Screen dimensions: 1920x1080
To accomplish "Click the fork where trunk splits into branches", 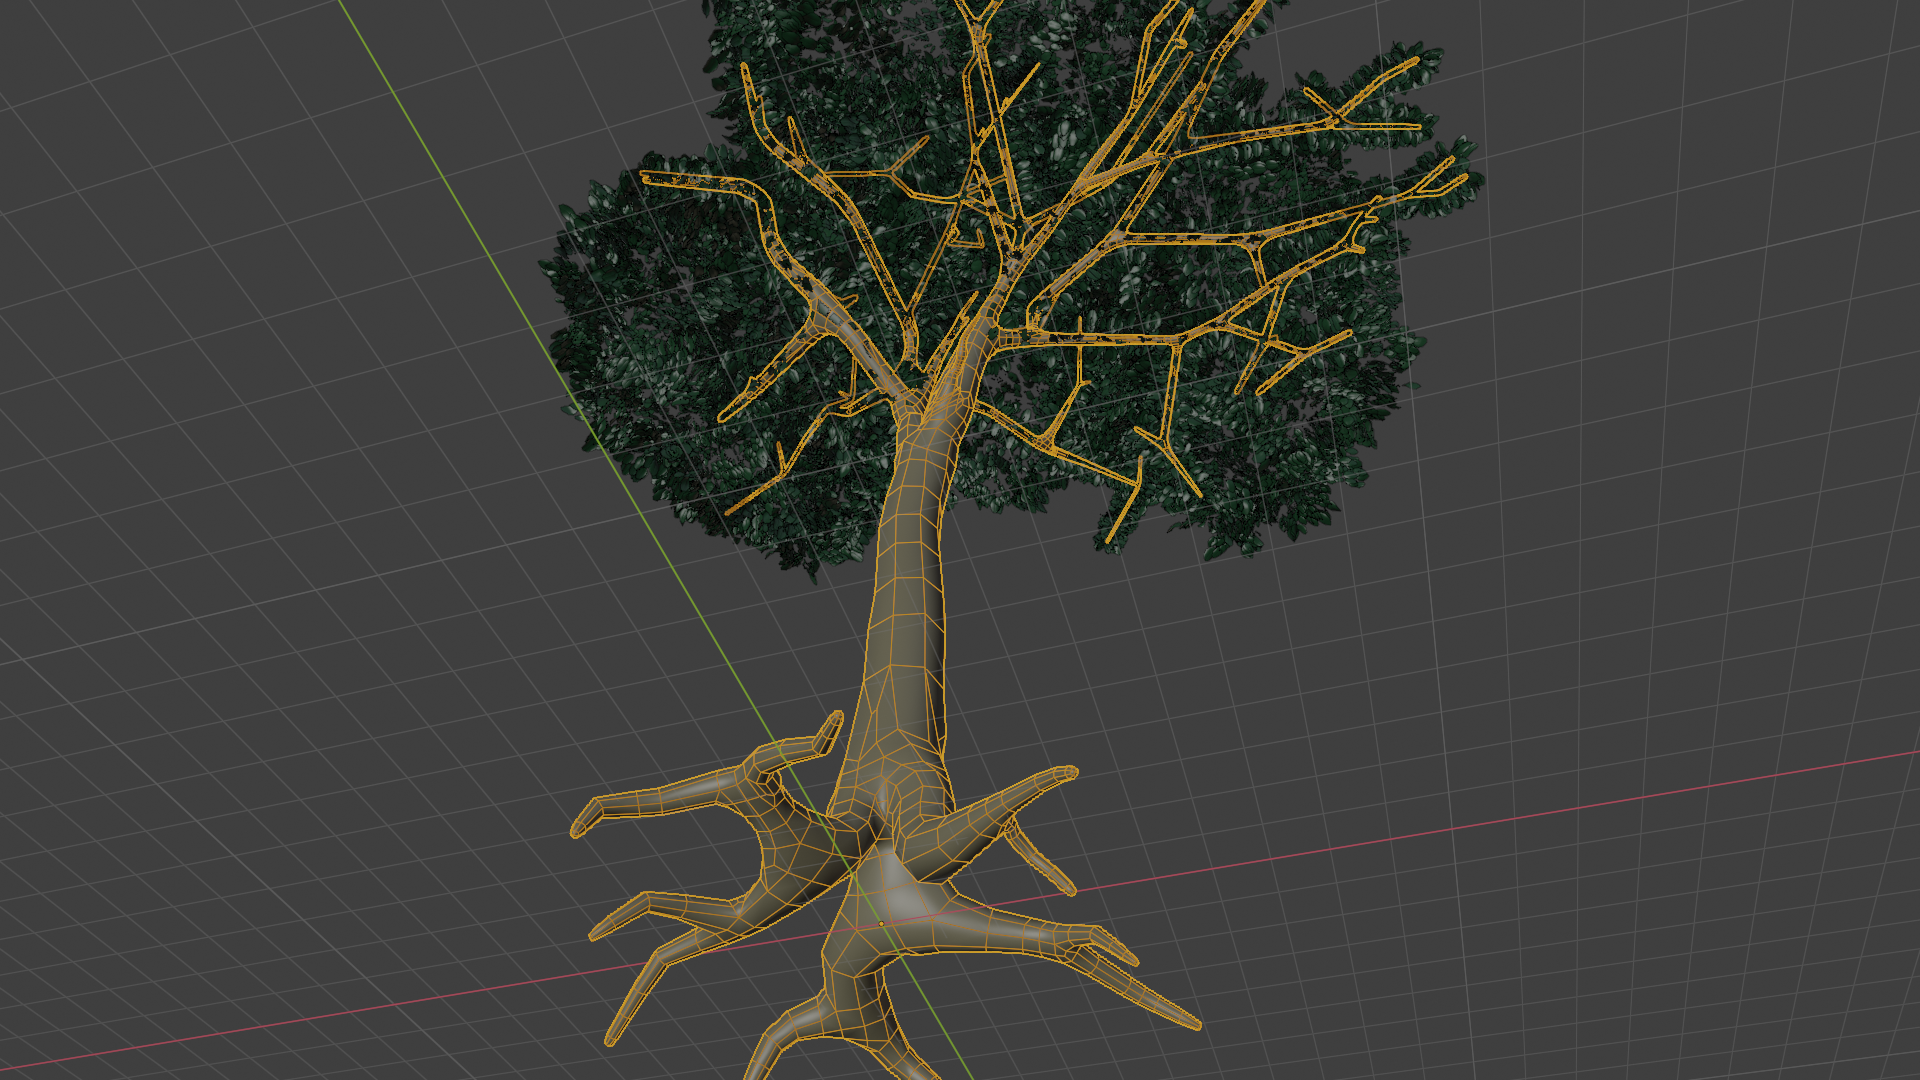I will [x=925, y=403].
